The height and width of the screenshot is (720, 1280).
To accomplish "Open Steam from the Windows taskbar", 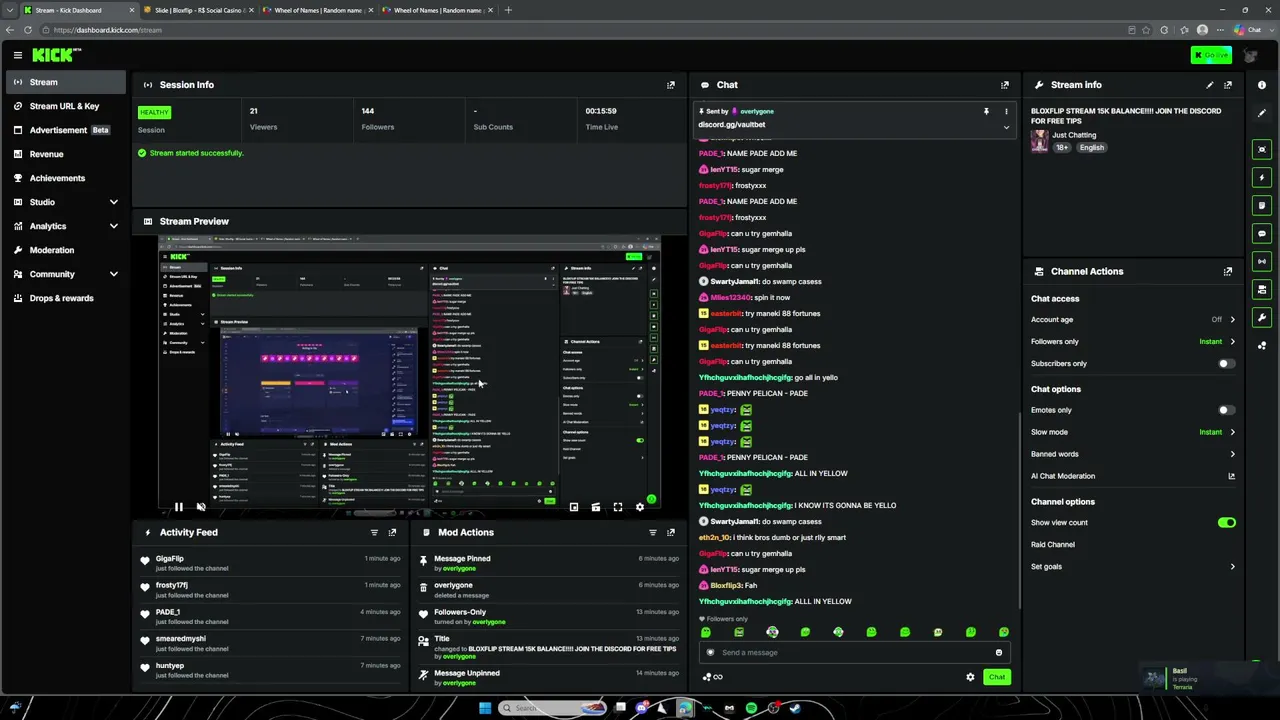I will tap(795, 708).
